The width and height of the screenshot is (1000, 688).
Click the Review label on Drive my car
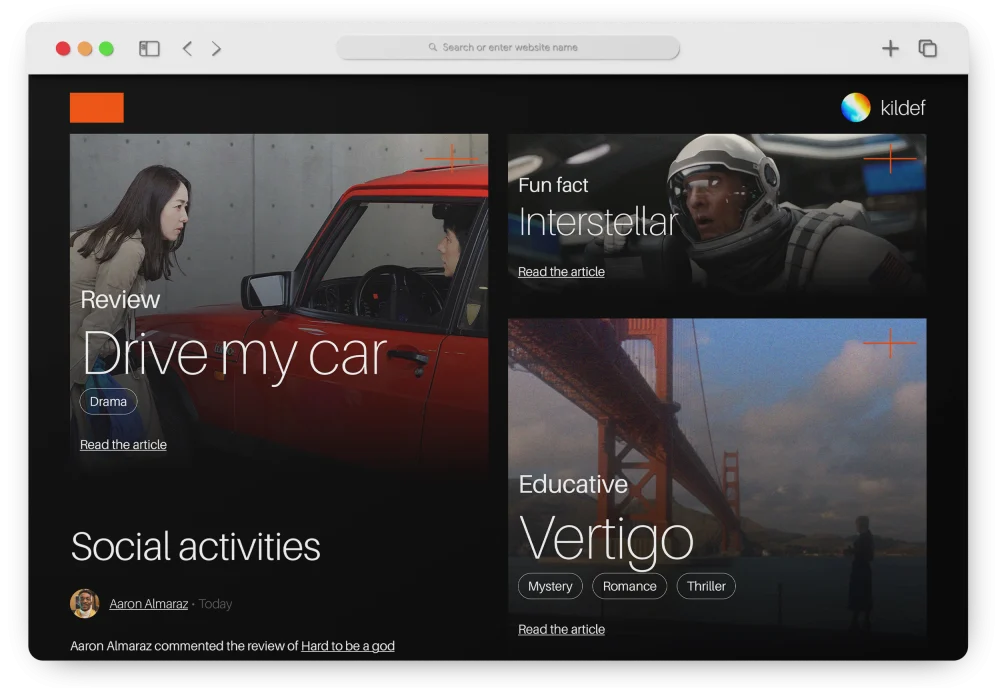(x=120, y=300)
